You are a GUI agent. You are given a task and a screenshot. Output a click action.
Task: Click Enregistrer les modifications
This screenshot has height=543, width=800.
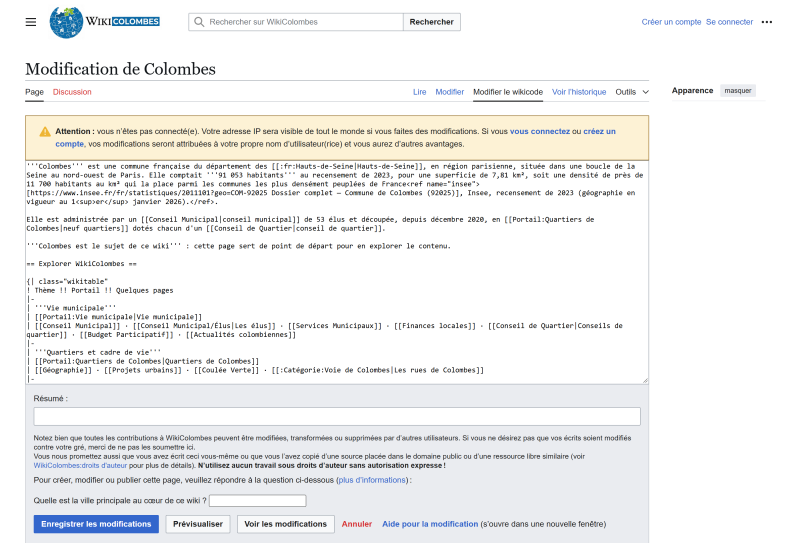click(96, 524)
